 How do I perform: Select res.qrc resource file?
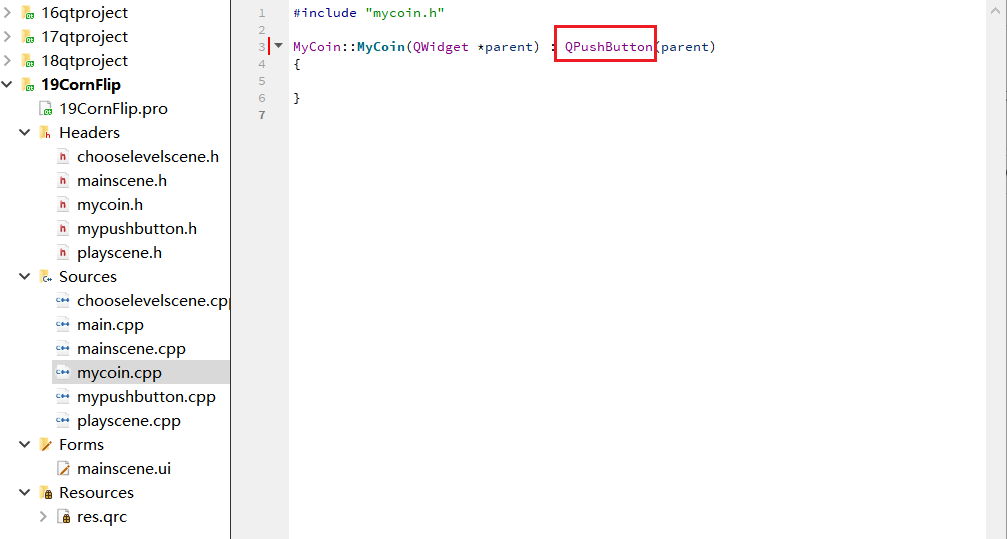[x=102, y=517]
